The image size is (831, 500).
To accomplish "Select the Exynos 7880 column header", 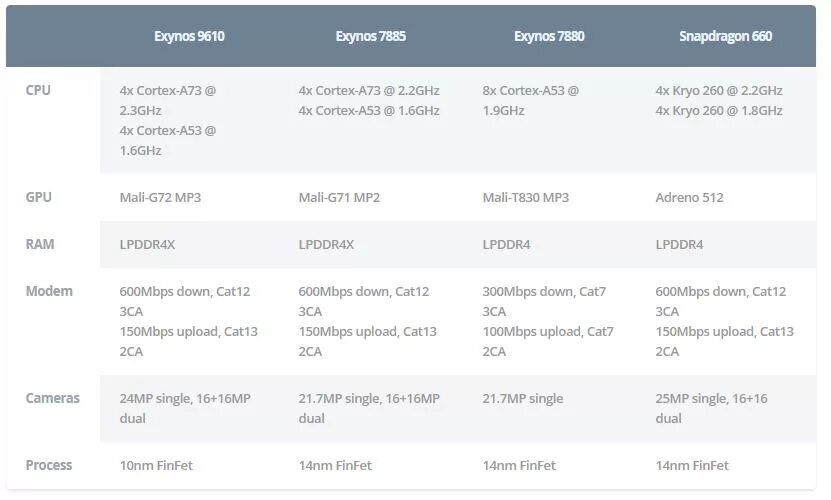I will (549, 37).
